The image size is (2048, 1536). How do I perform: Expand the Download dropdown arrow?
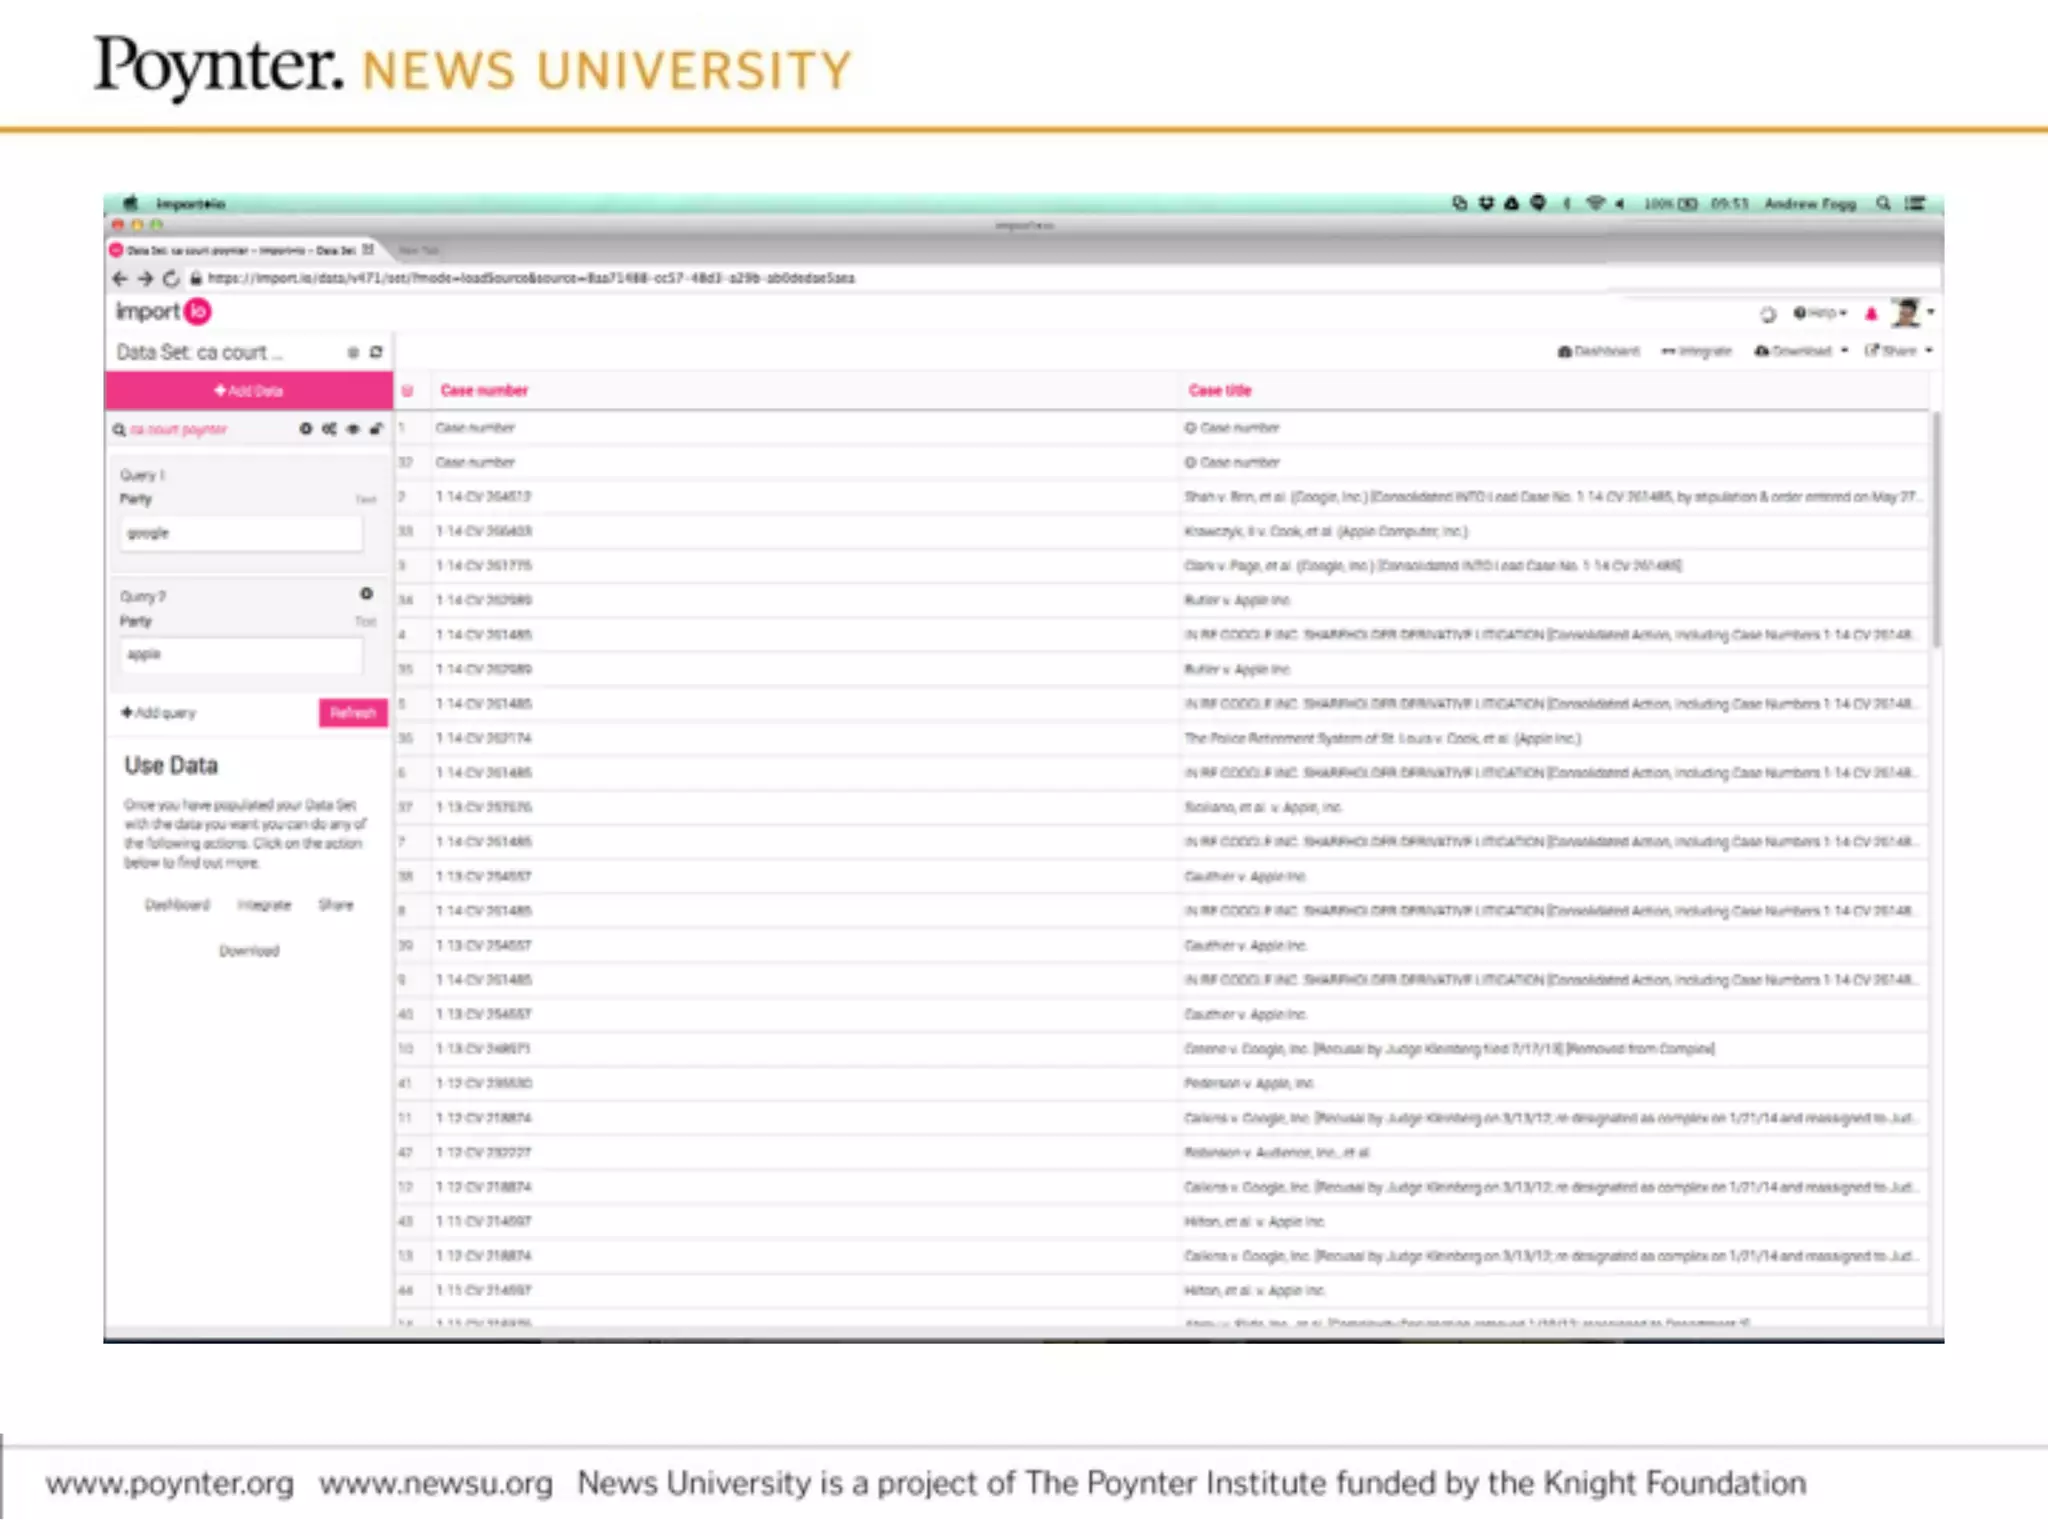[1844, 351]
